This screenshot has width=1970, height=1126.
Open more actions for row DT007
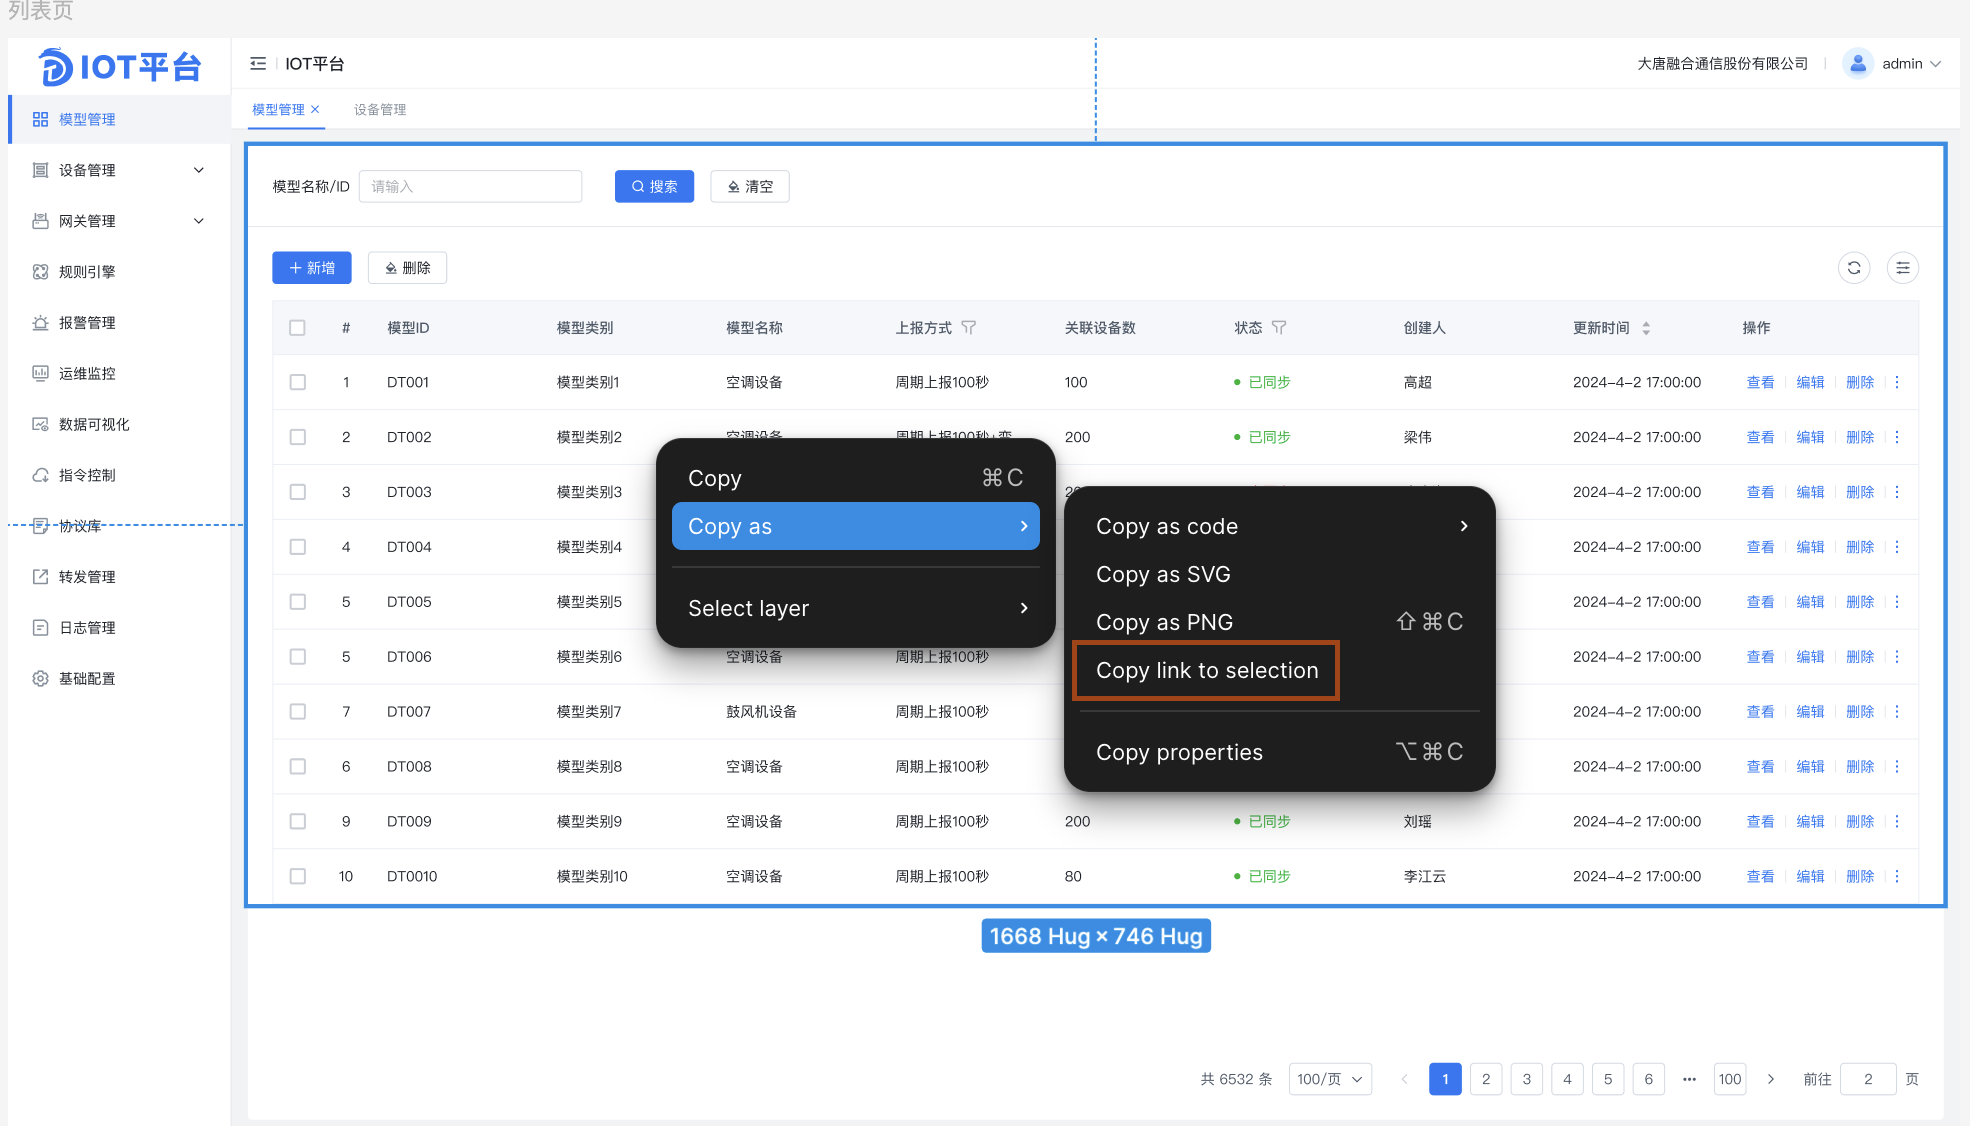coord(1897,712)
